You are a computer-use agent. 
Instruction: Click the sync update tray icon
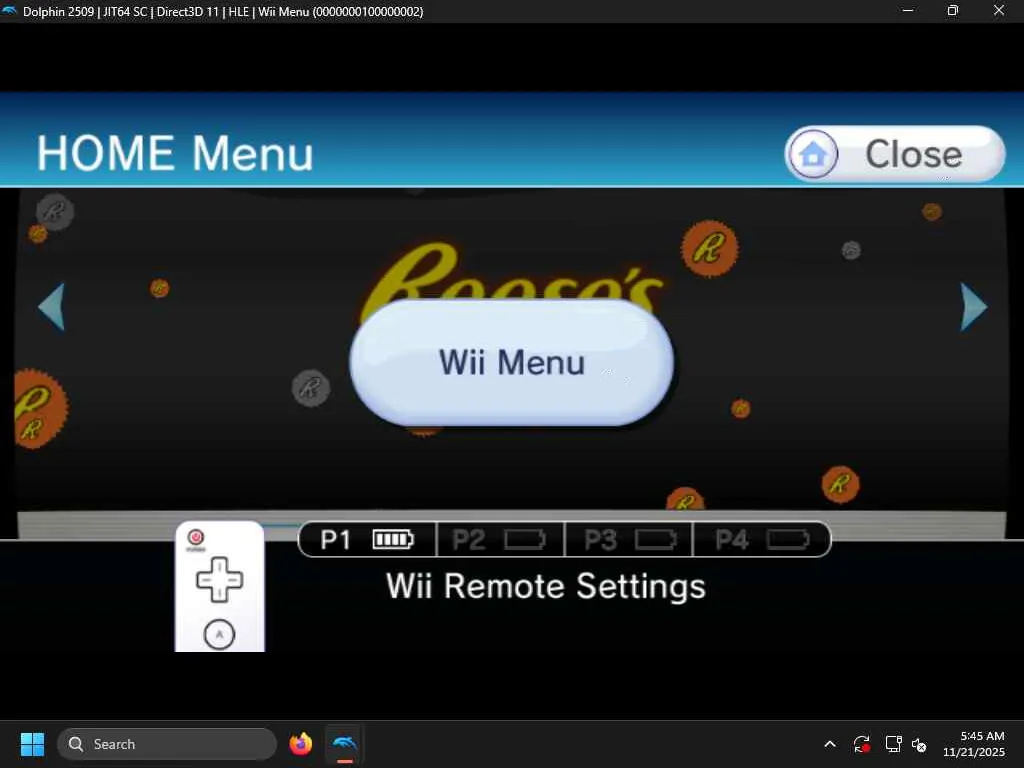click(861, 744)
